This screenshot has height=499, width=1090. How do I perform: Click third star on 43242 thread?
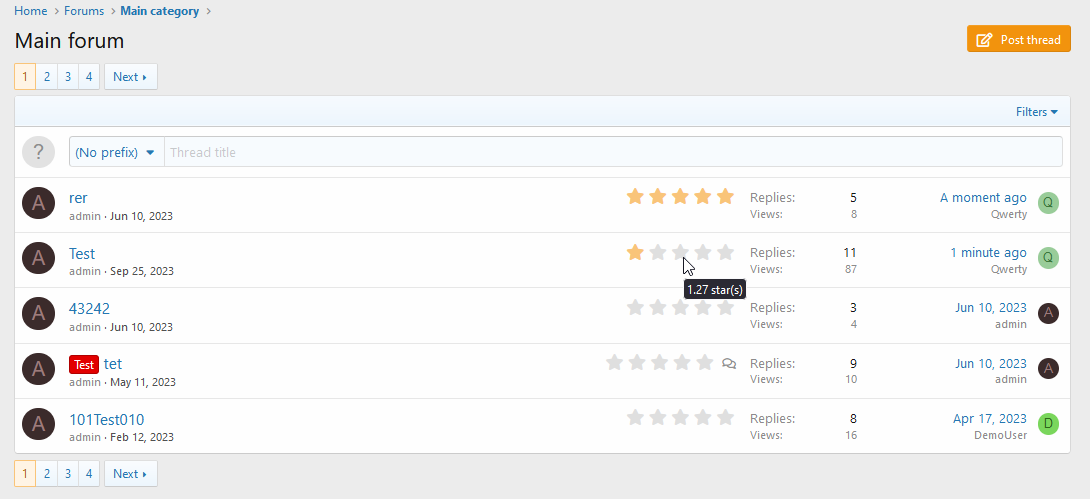(x=680, y=307)
